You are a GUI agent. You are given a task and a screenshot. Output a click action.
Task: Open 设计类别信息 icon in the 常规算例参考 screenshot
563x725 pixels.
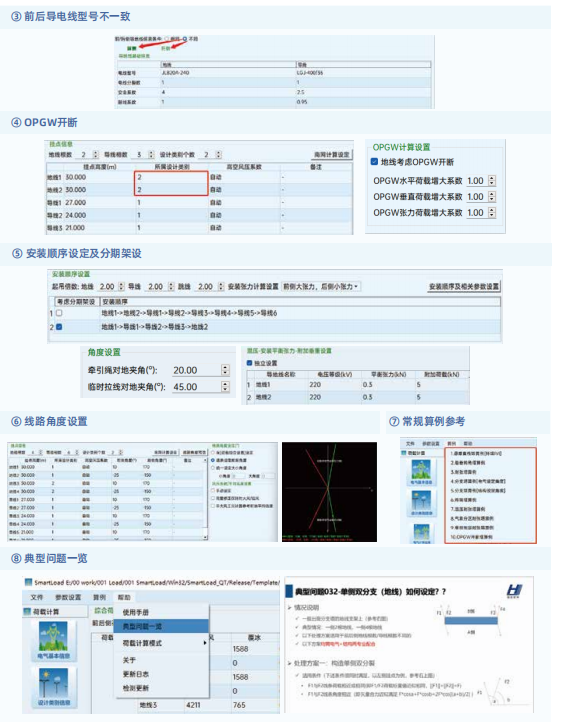tap(421, 503)
